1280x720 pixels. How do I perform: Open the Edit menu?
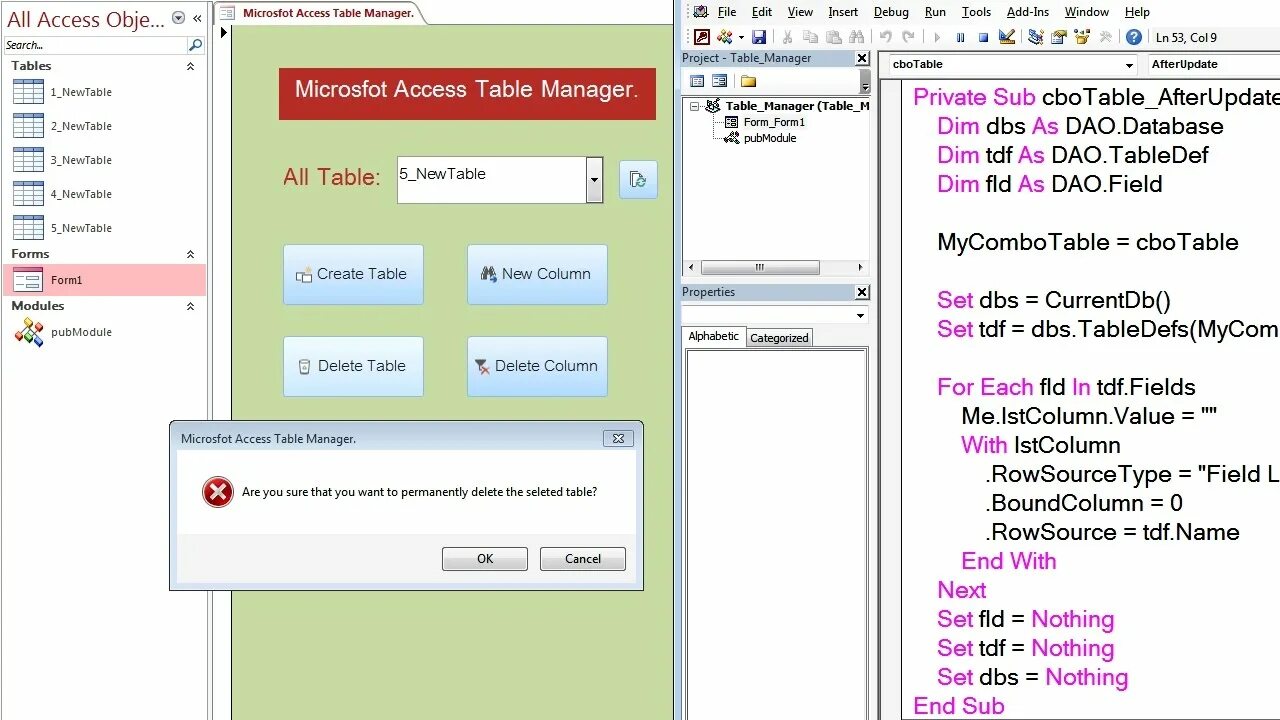coord(762,12)
